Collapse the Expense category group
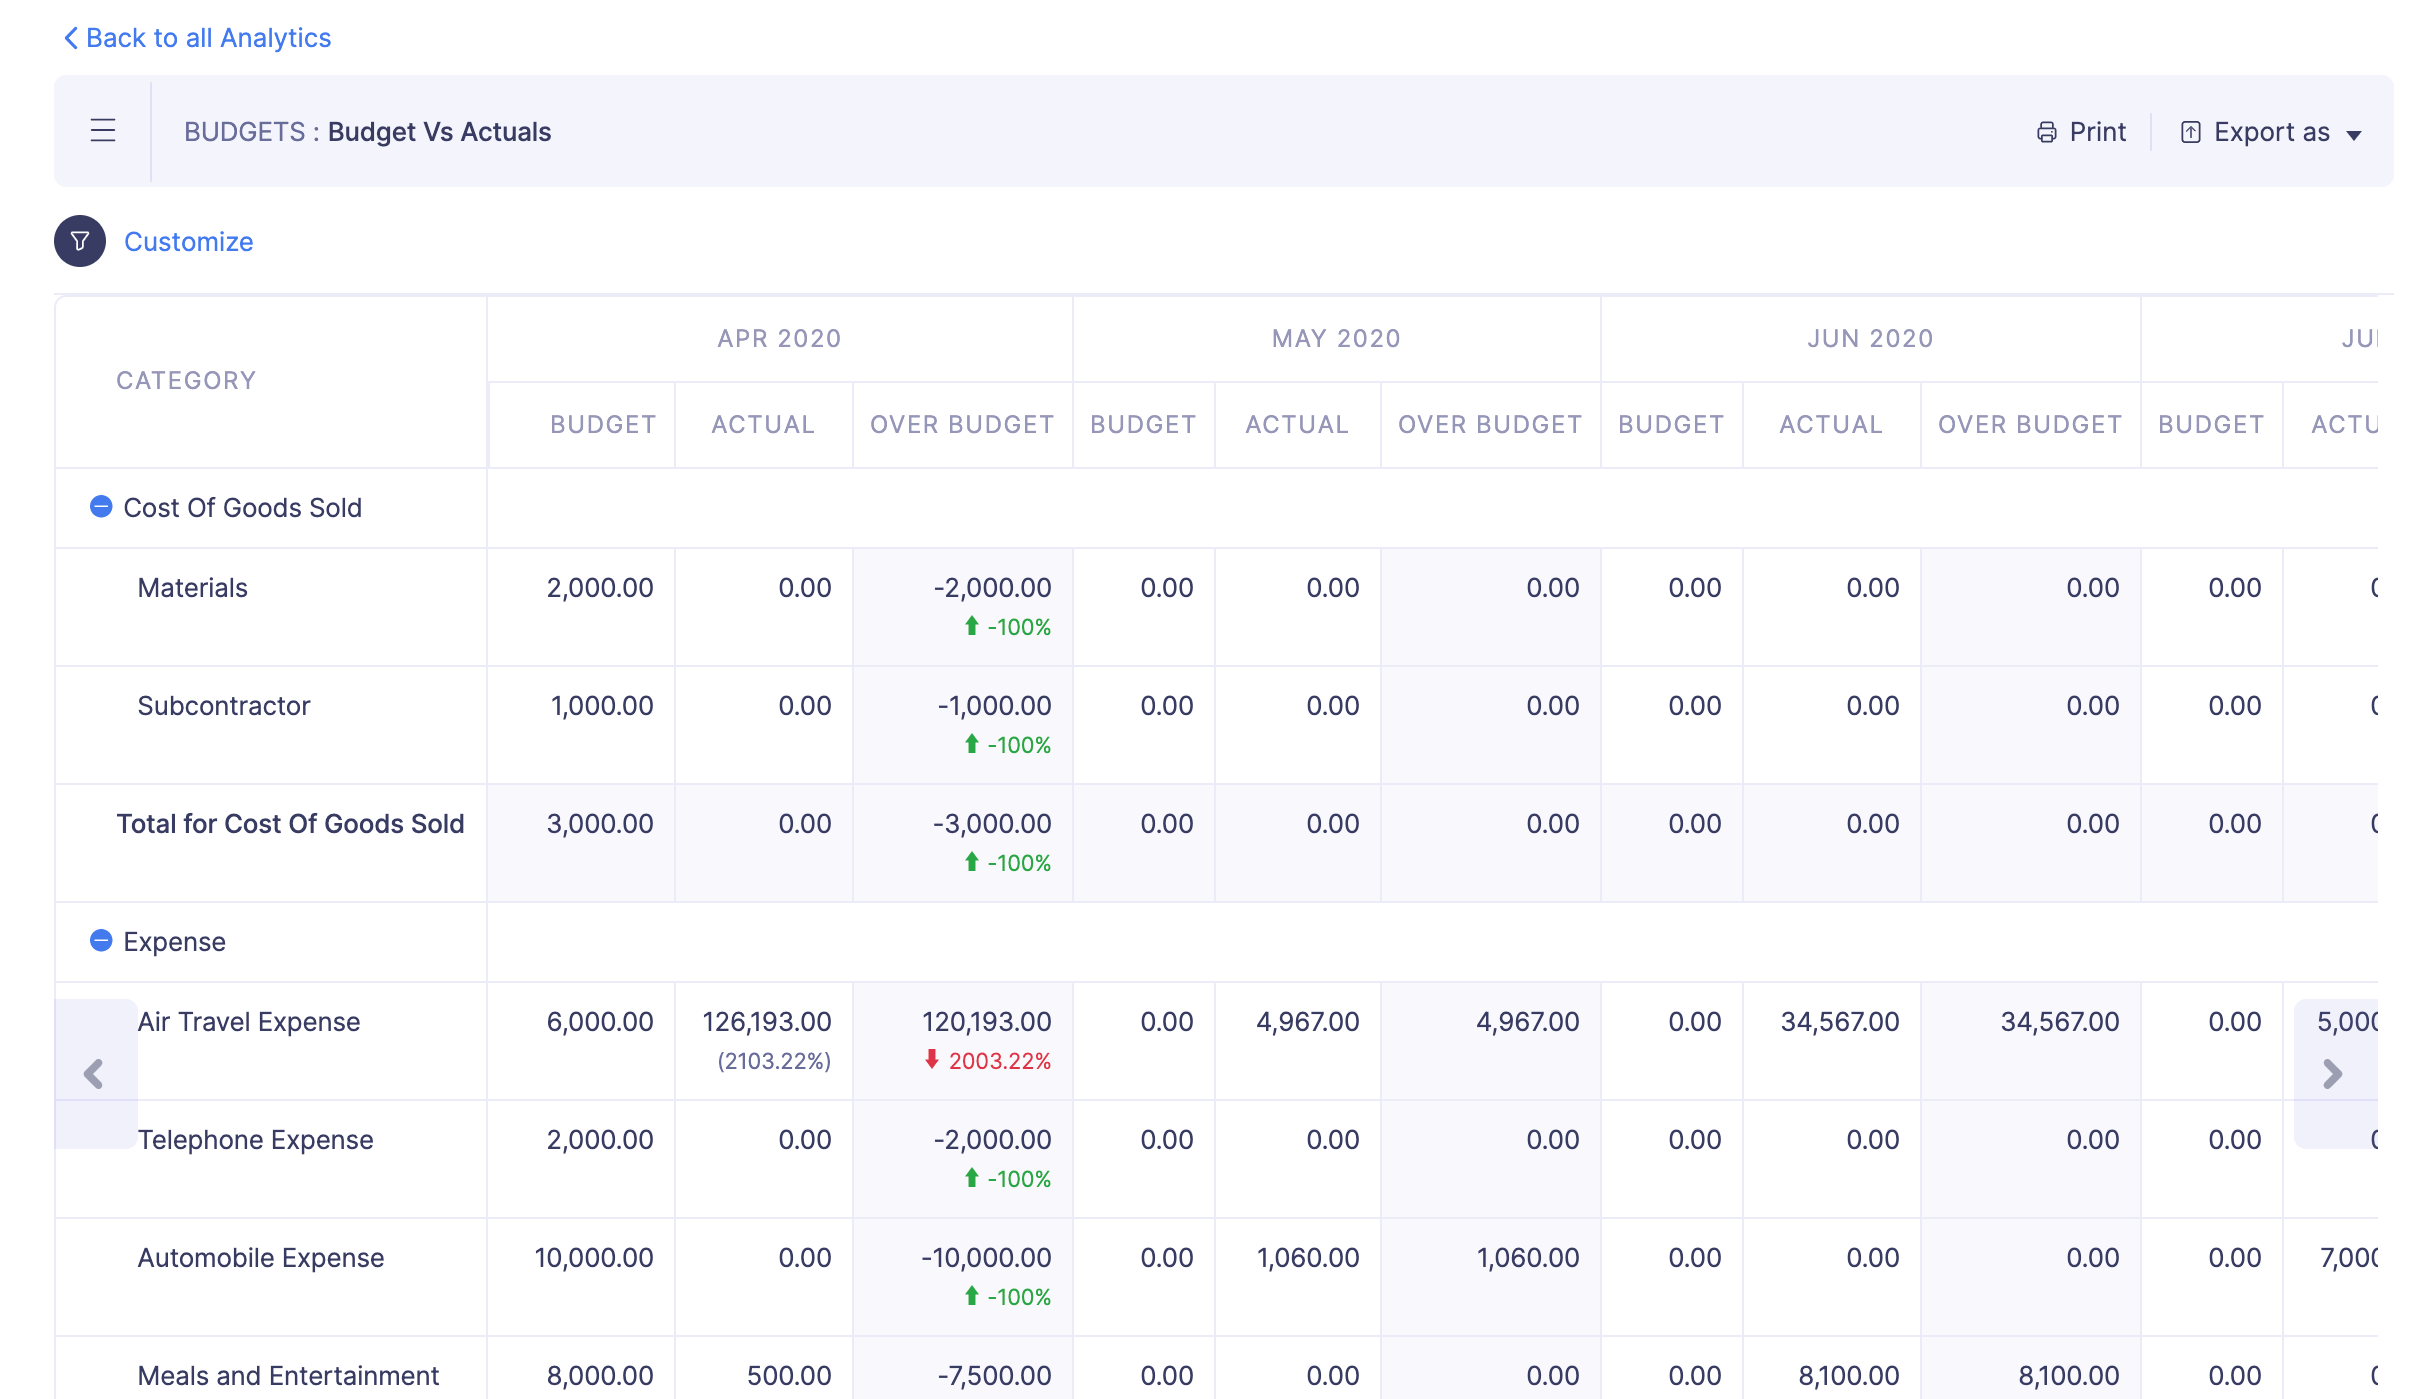 (x=101, y=941)
